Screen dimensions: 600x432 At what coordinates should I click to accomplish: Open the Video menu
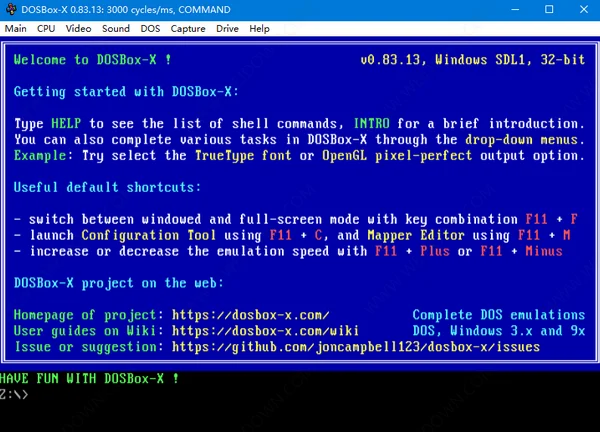click(78, 29)
